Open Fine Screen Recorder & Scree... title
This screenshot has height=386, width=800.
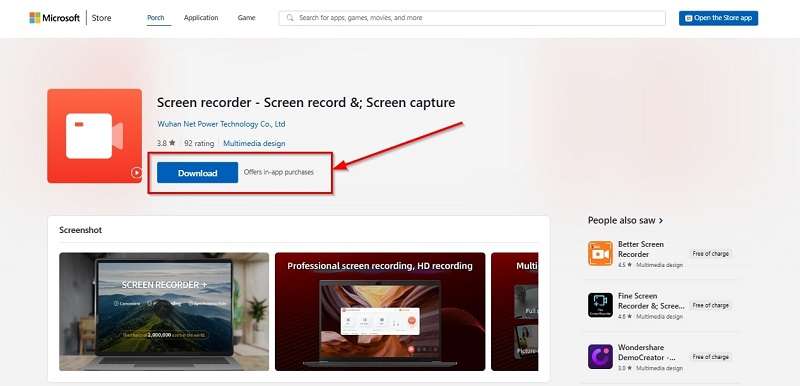tap(651, 301)
